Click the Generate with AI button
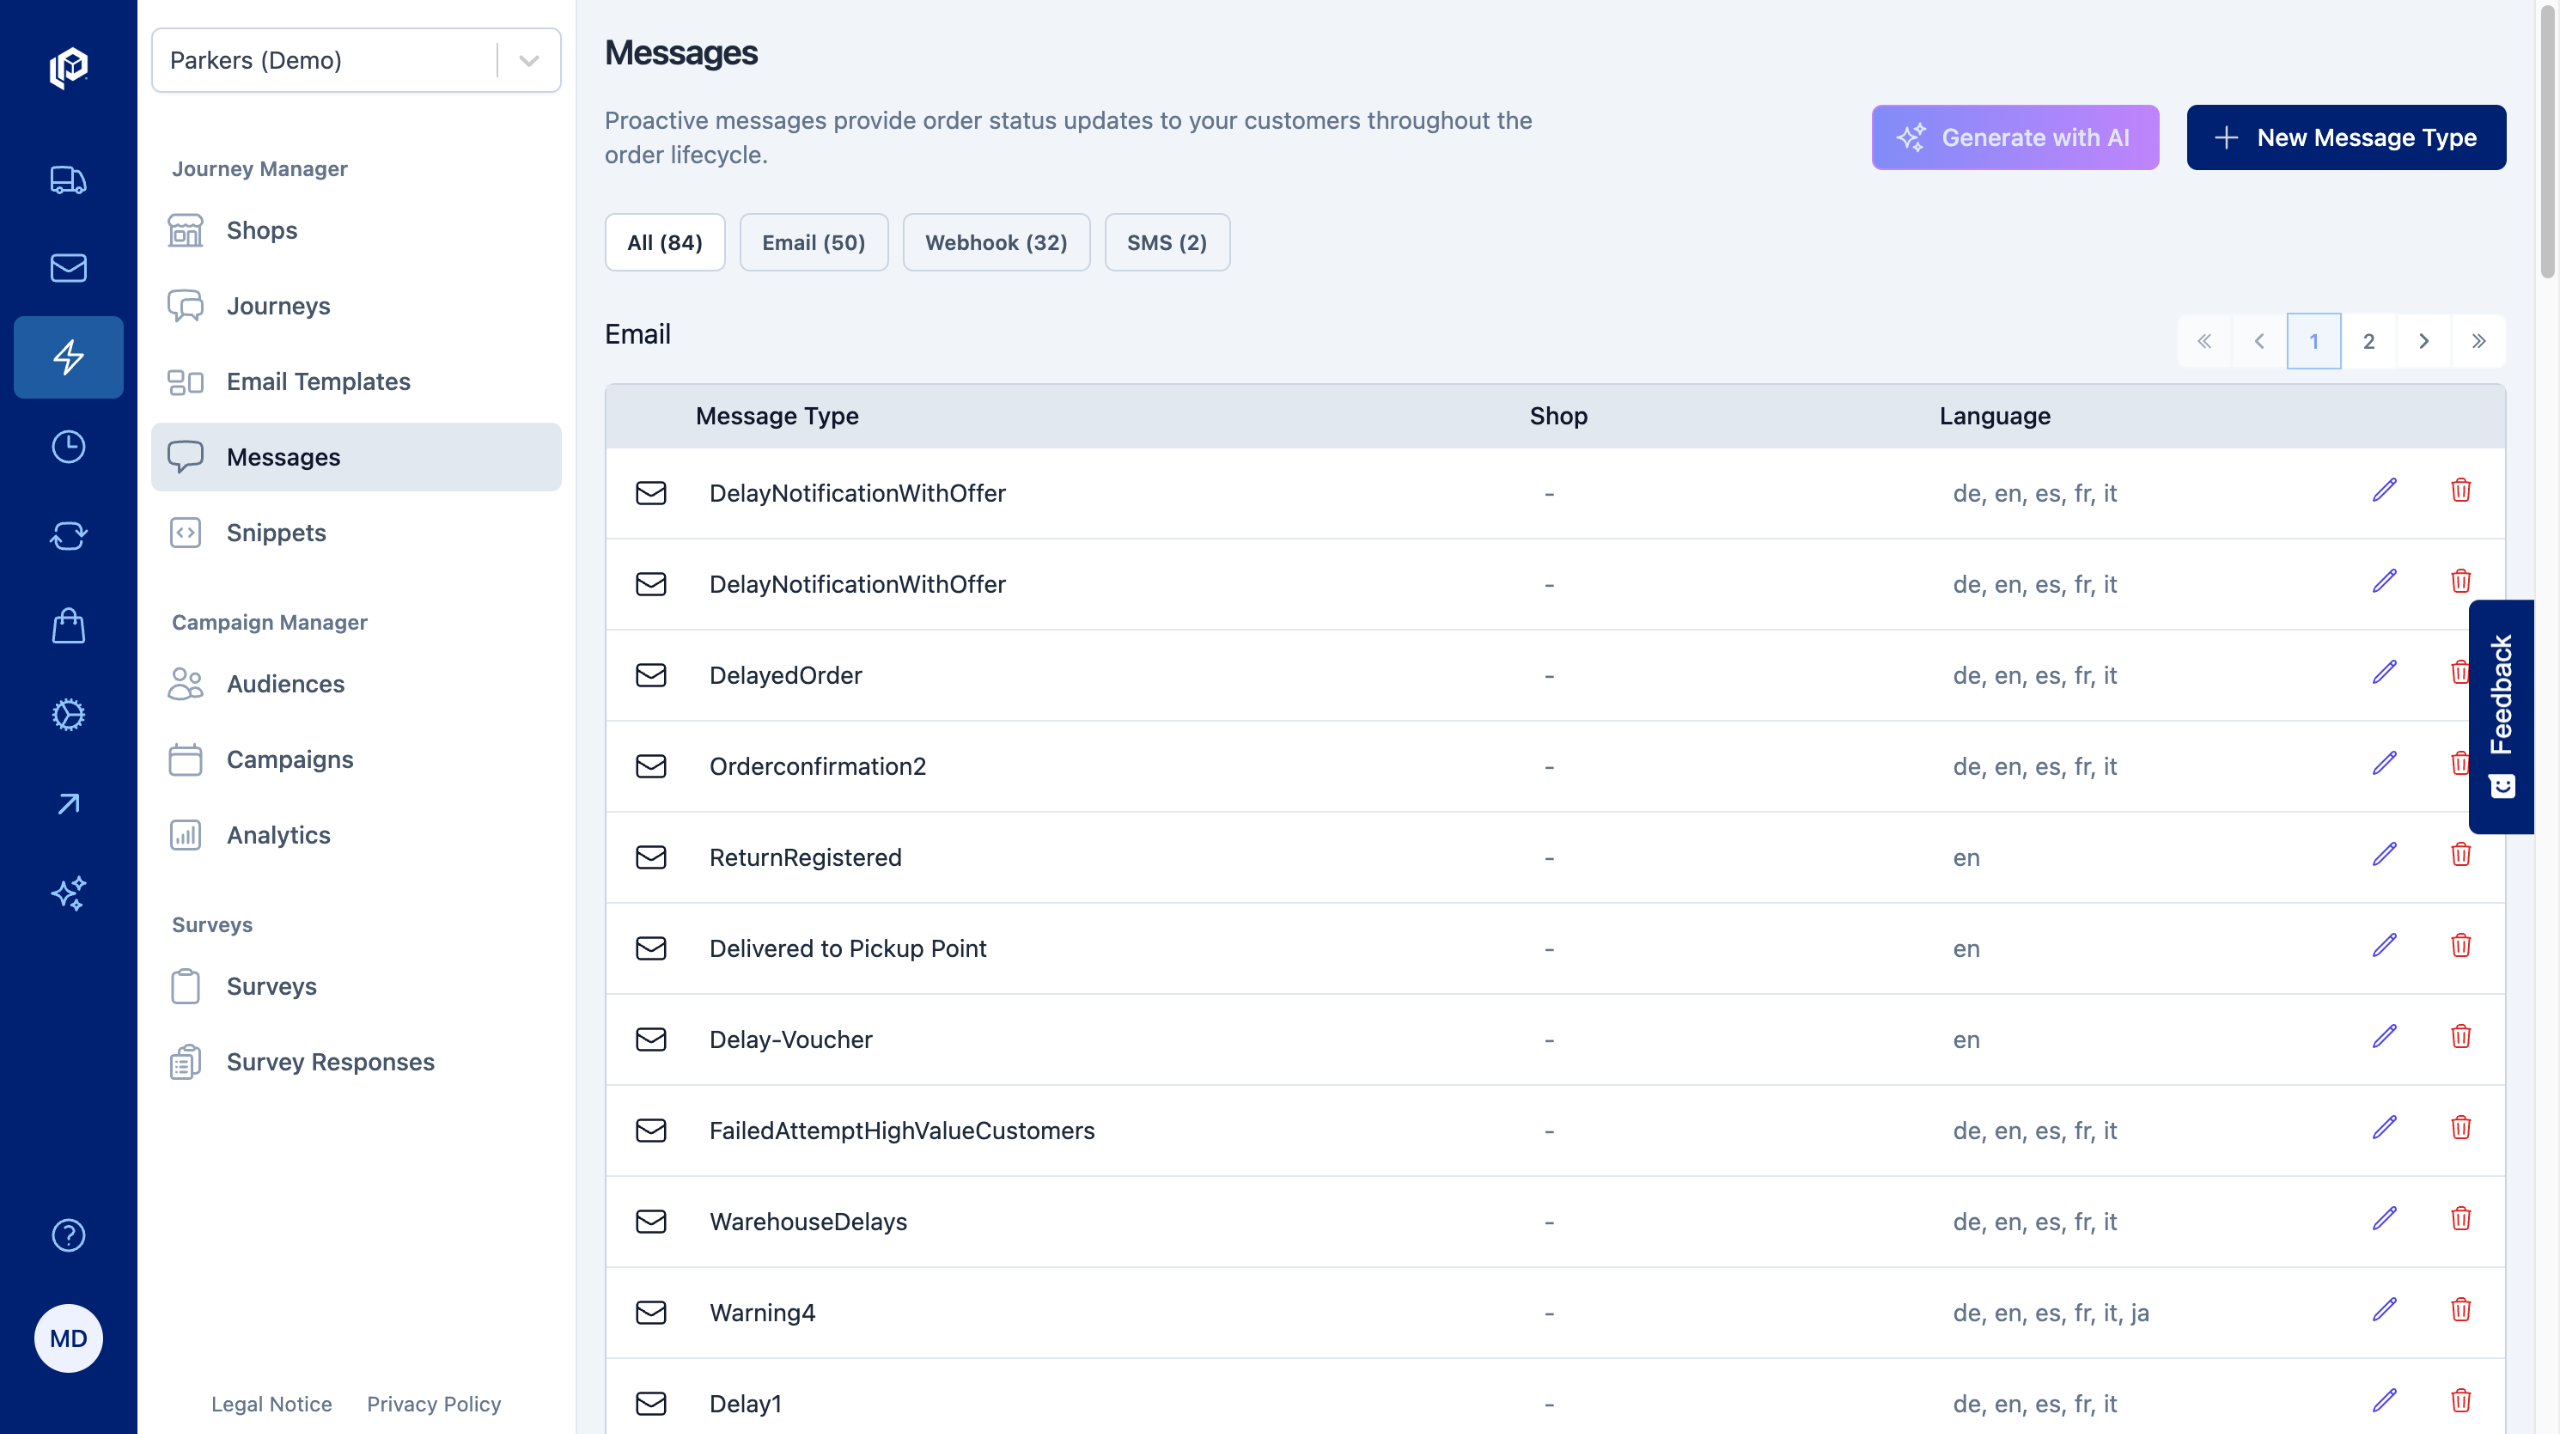Viewport: 2560px width, 1434px height. pos(2015,137)
